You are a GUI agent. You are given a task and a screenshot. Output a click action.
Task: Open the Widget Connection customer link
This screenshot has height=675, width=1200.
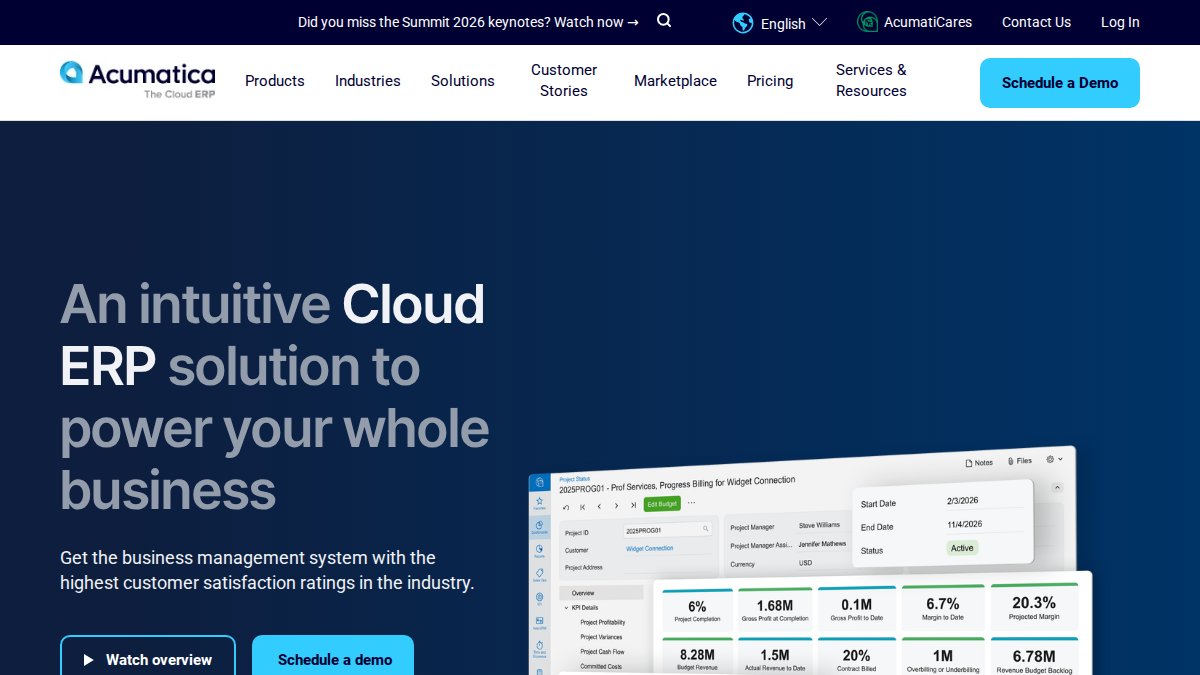point(650,548)
